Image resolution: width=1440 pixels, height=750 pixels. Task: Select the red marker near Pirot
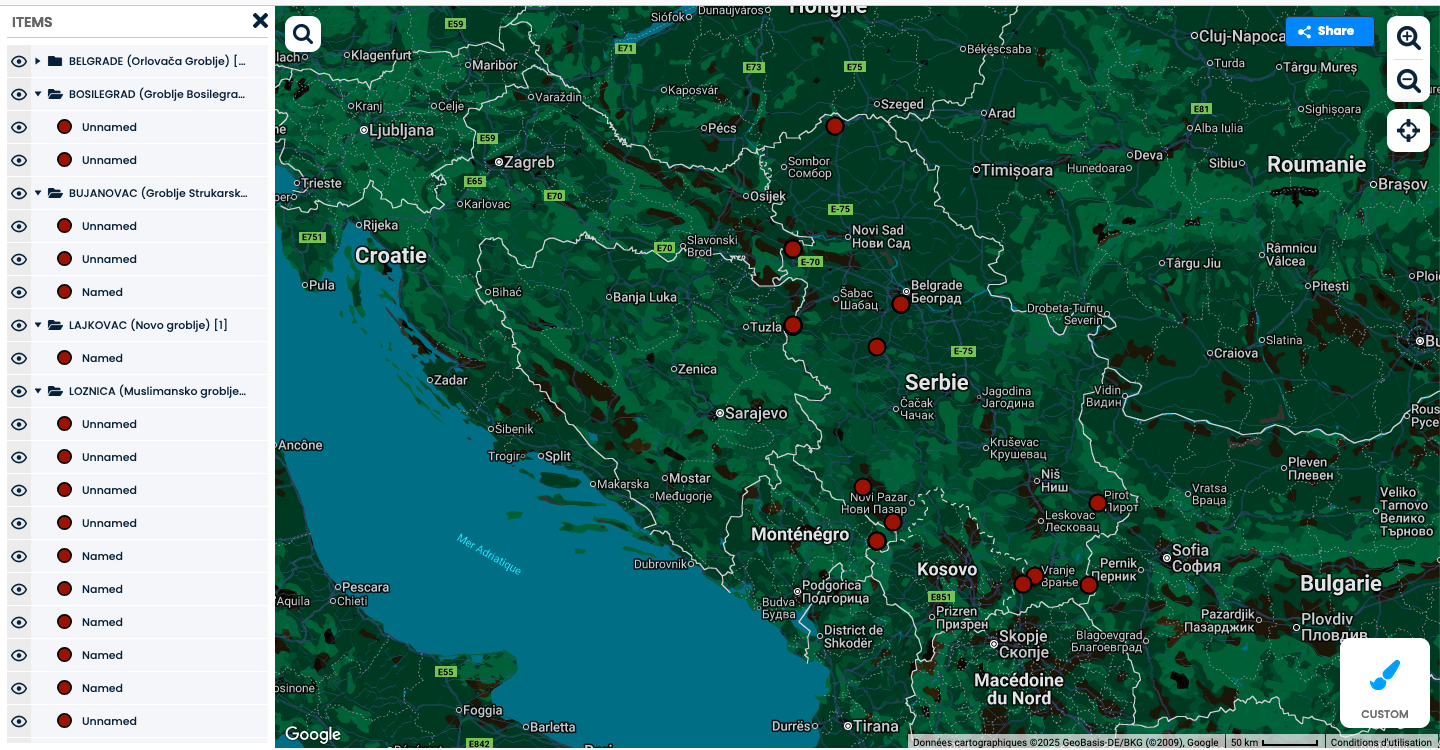(1097, 503)
